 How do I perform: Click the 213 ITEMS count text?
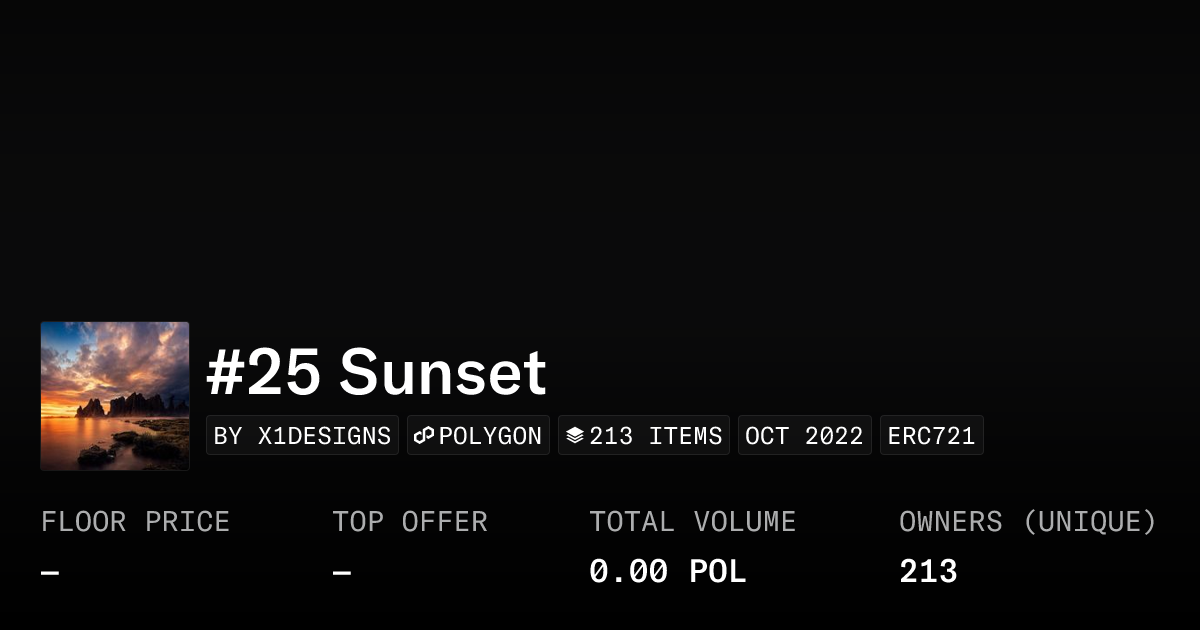[x=656, y=436]
